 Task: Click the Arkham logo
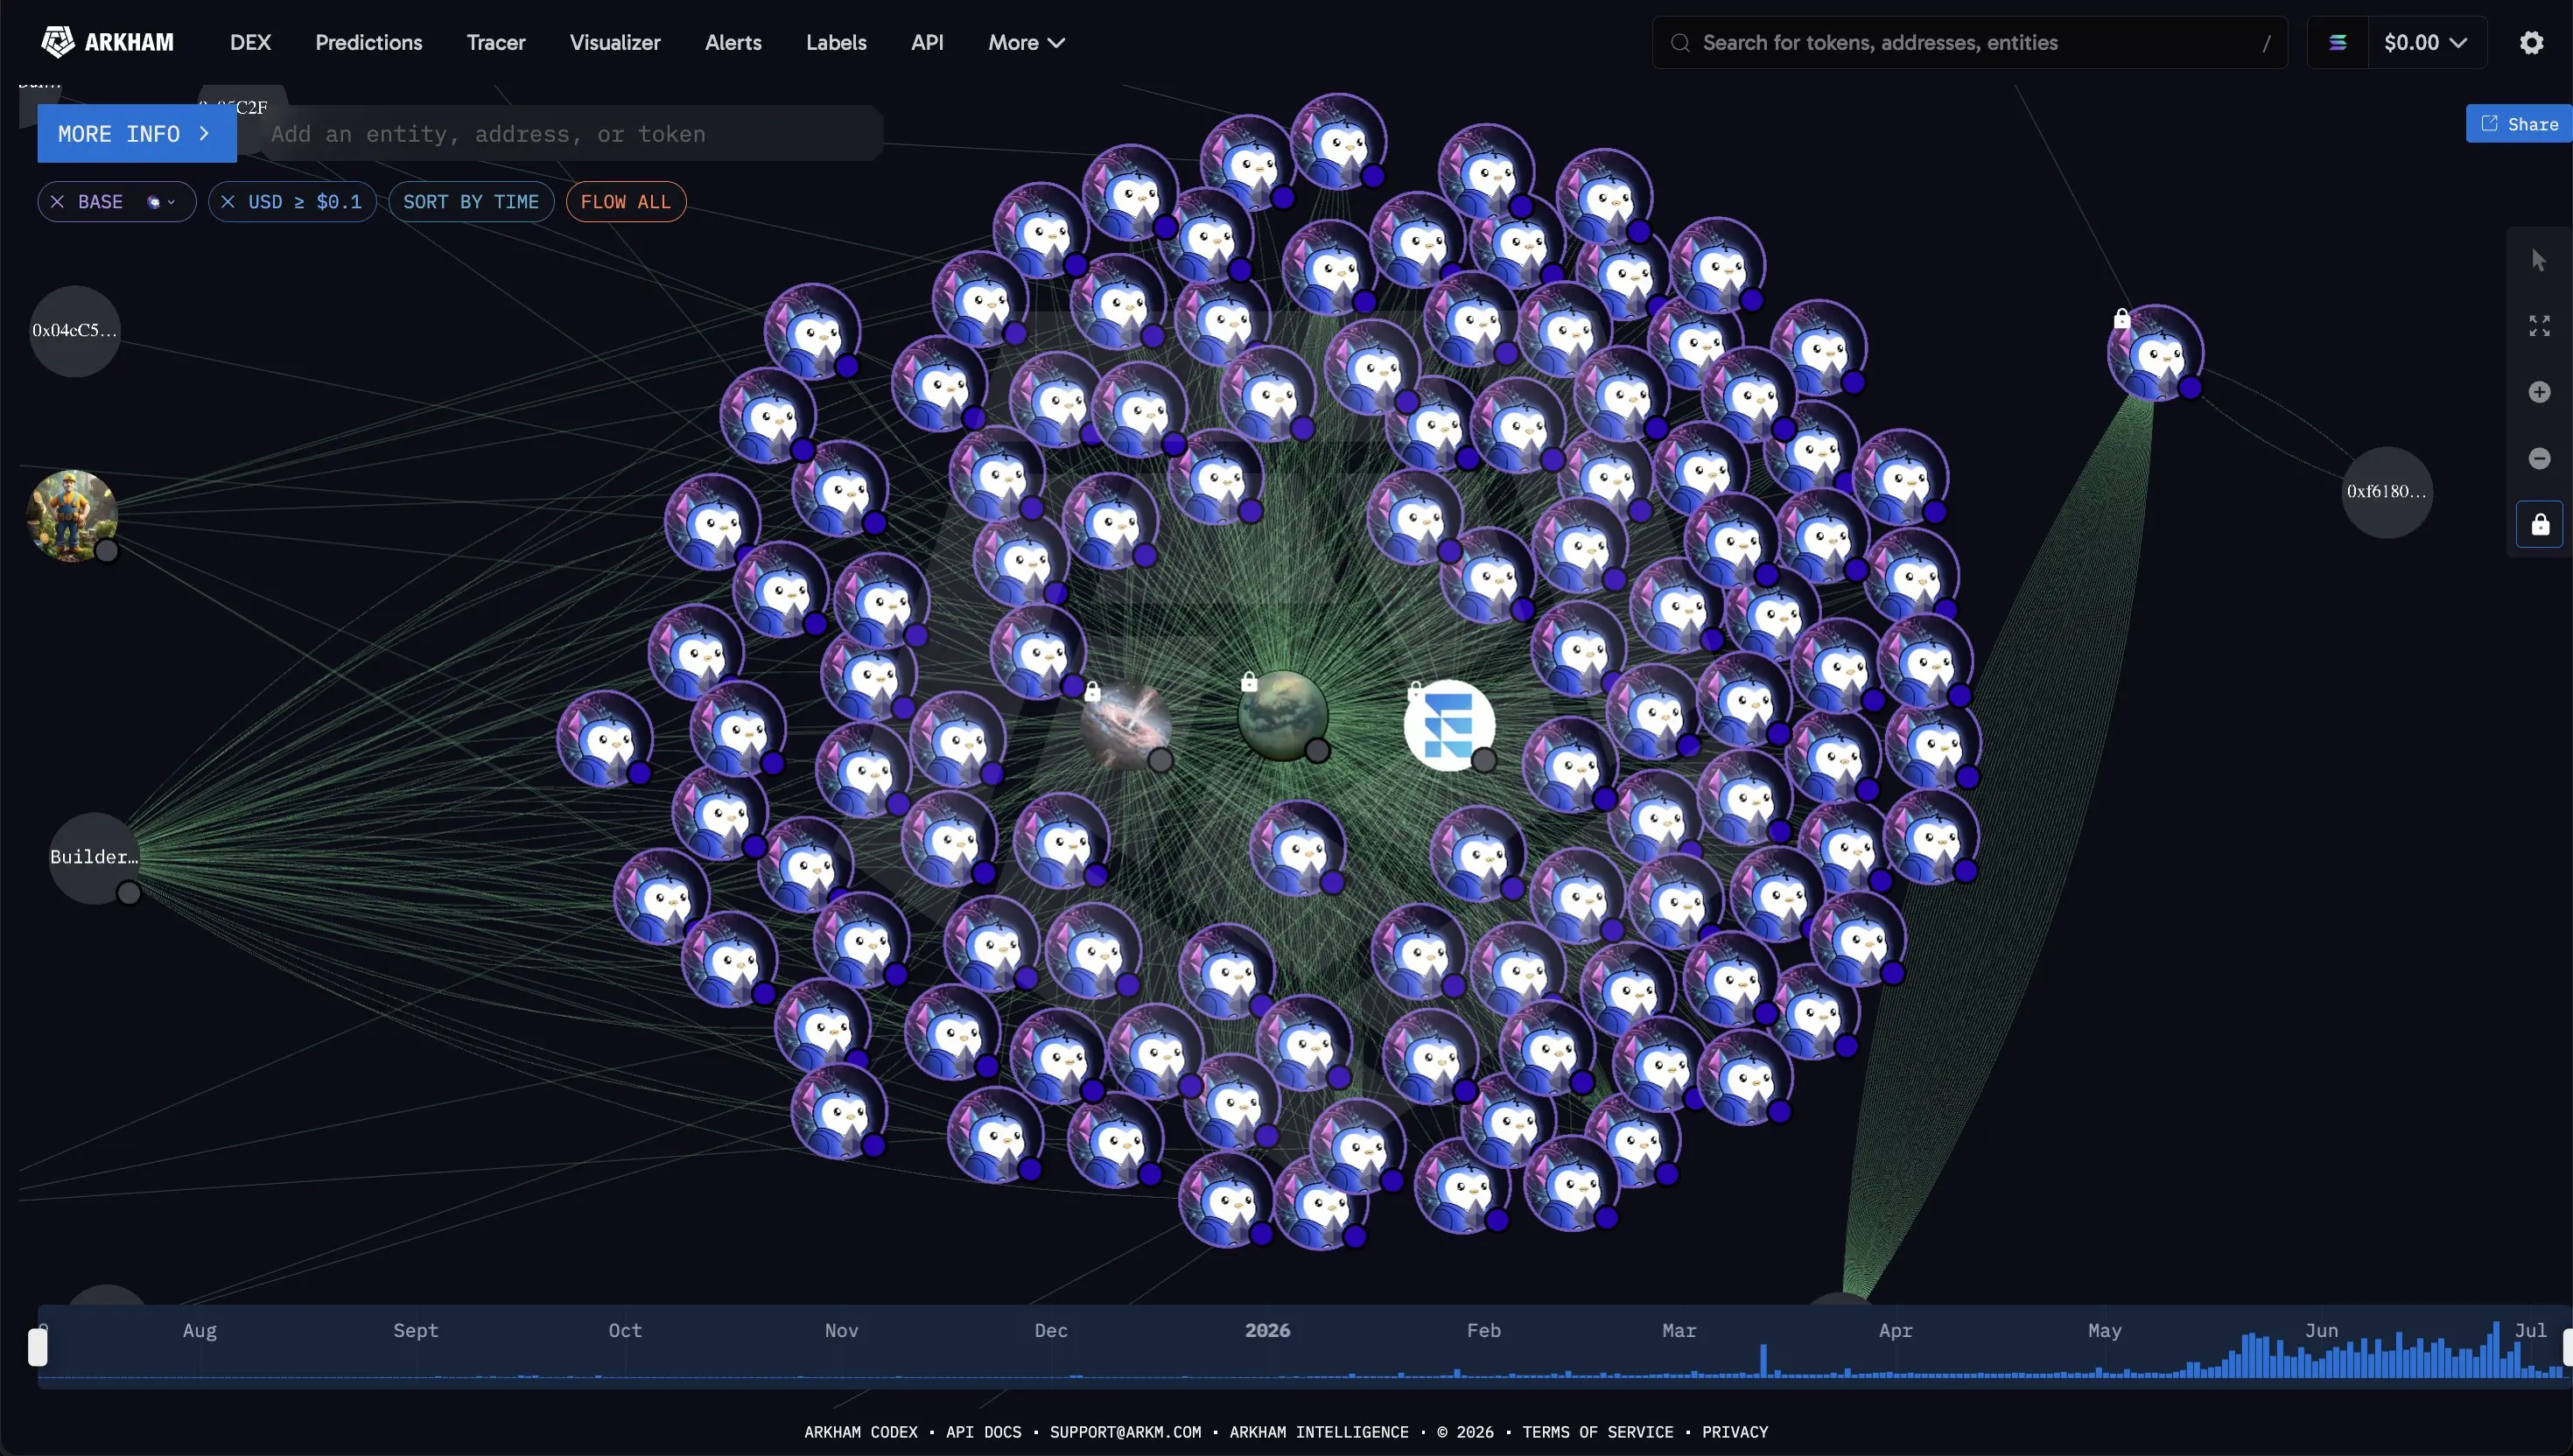click(107, 42)
